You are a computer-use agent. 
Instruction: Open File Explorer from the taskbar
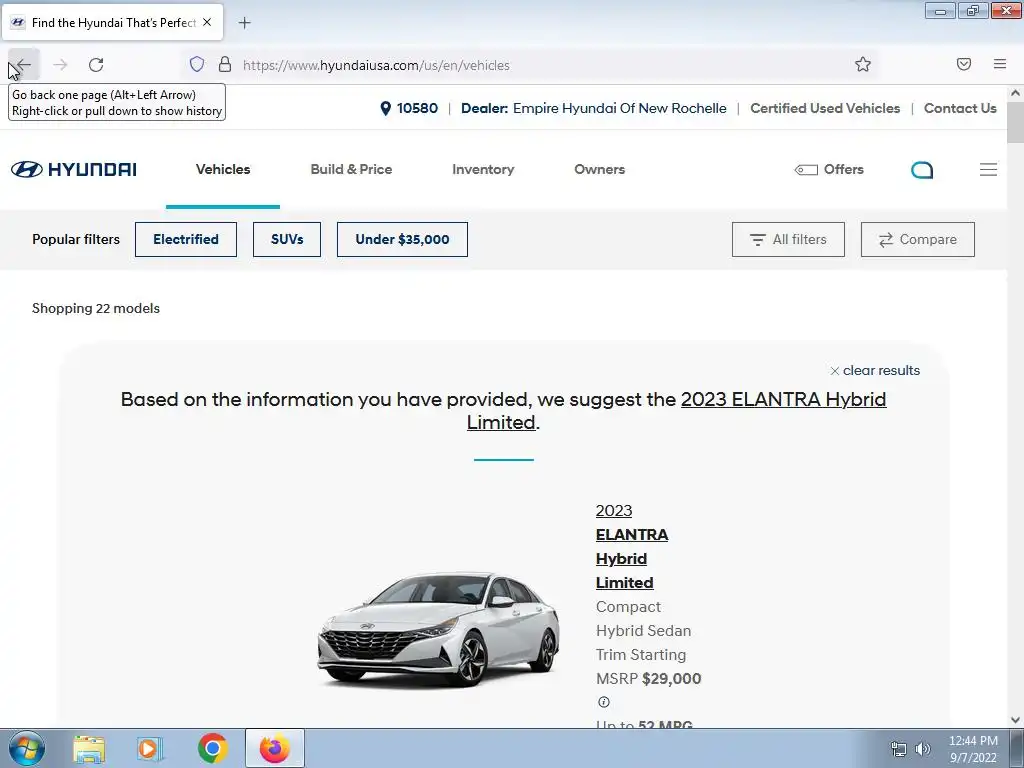(x=89, y=749)
